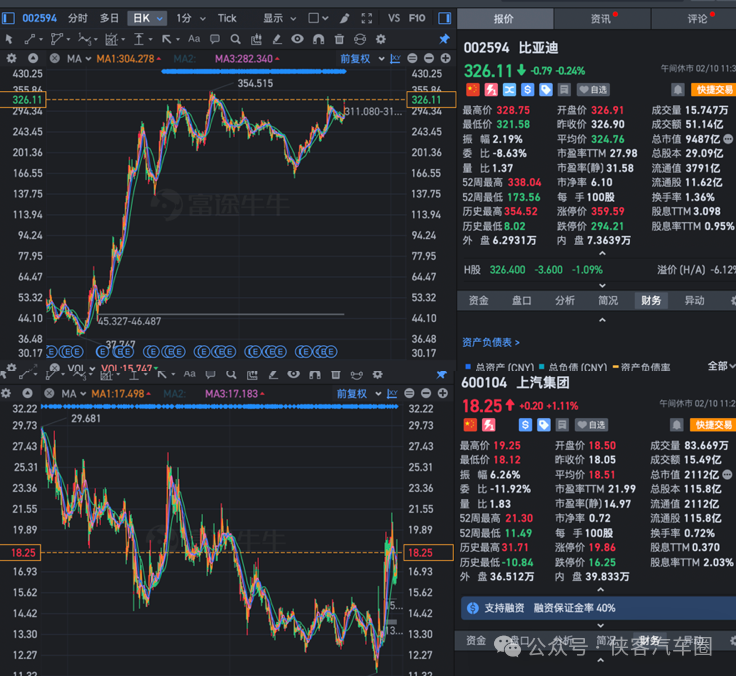Image resolution: width=736 pixels, height=676 pixels.
Task: Select the 财务 tab under 比亚迪
Action: pyautogui.click(x=651, y=300)
